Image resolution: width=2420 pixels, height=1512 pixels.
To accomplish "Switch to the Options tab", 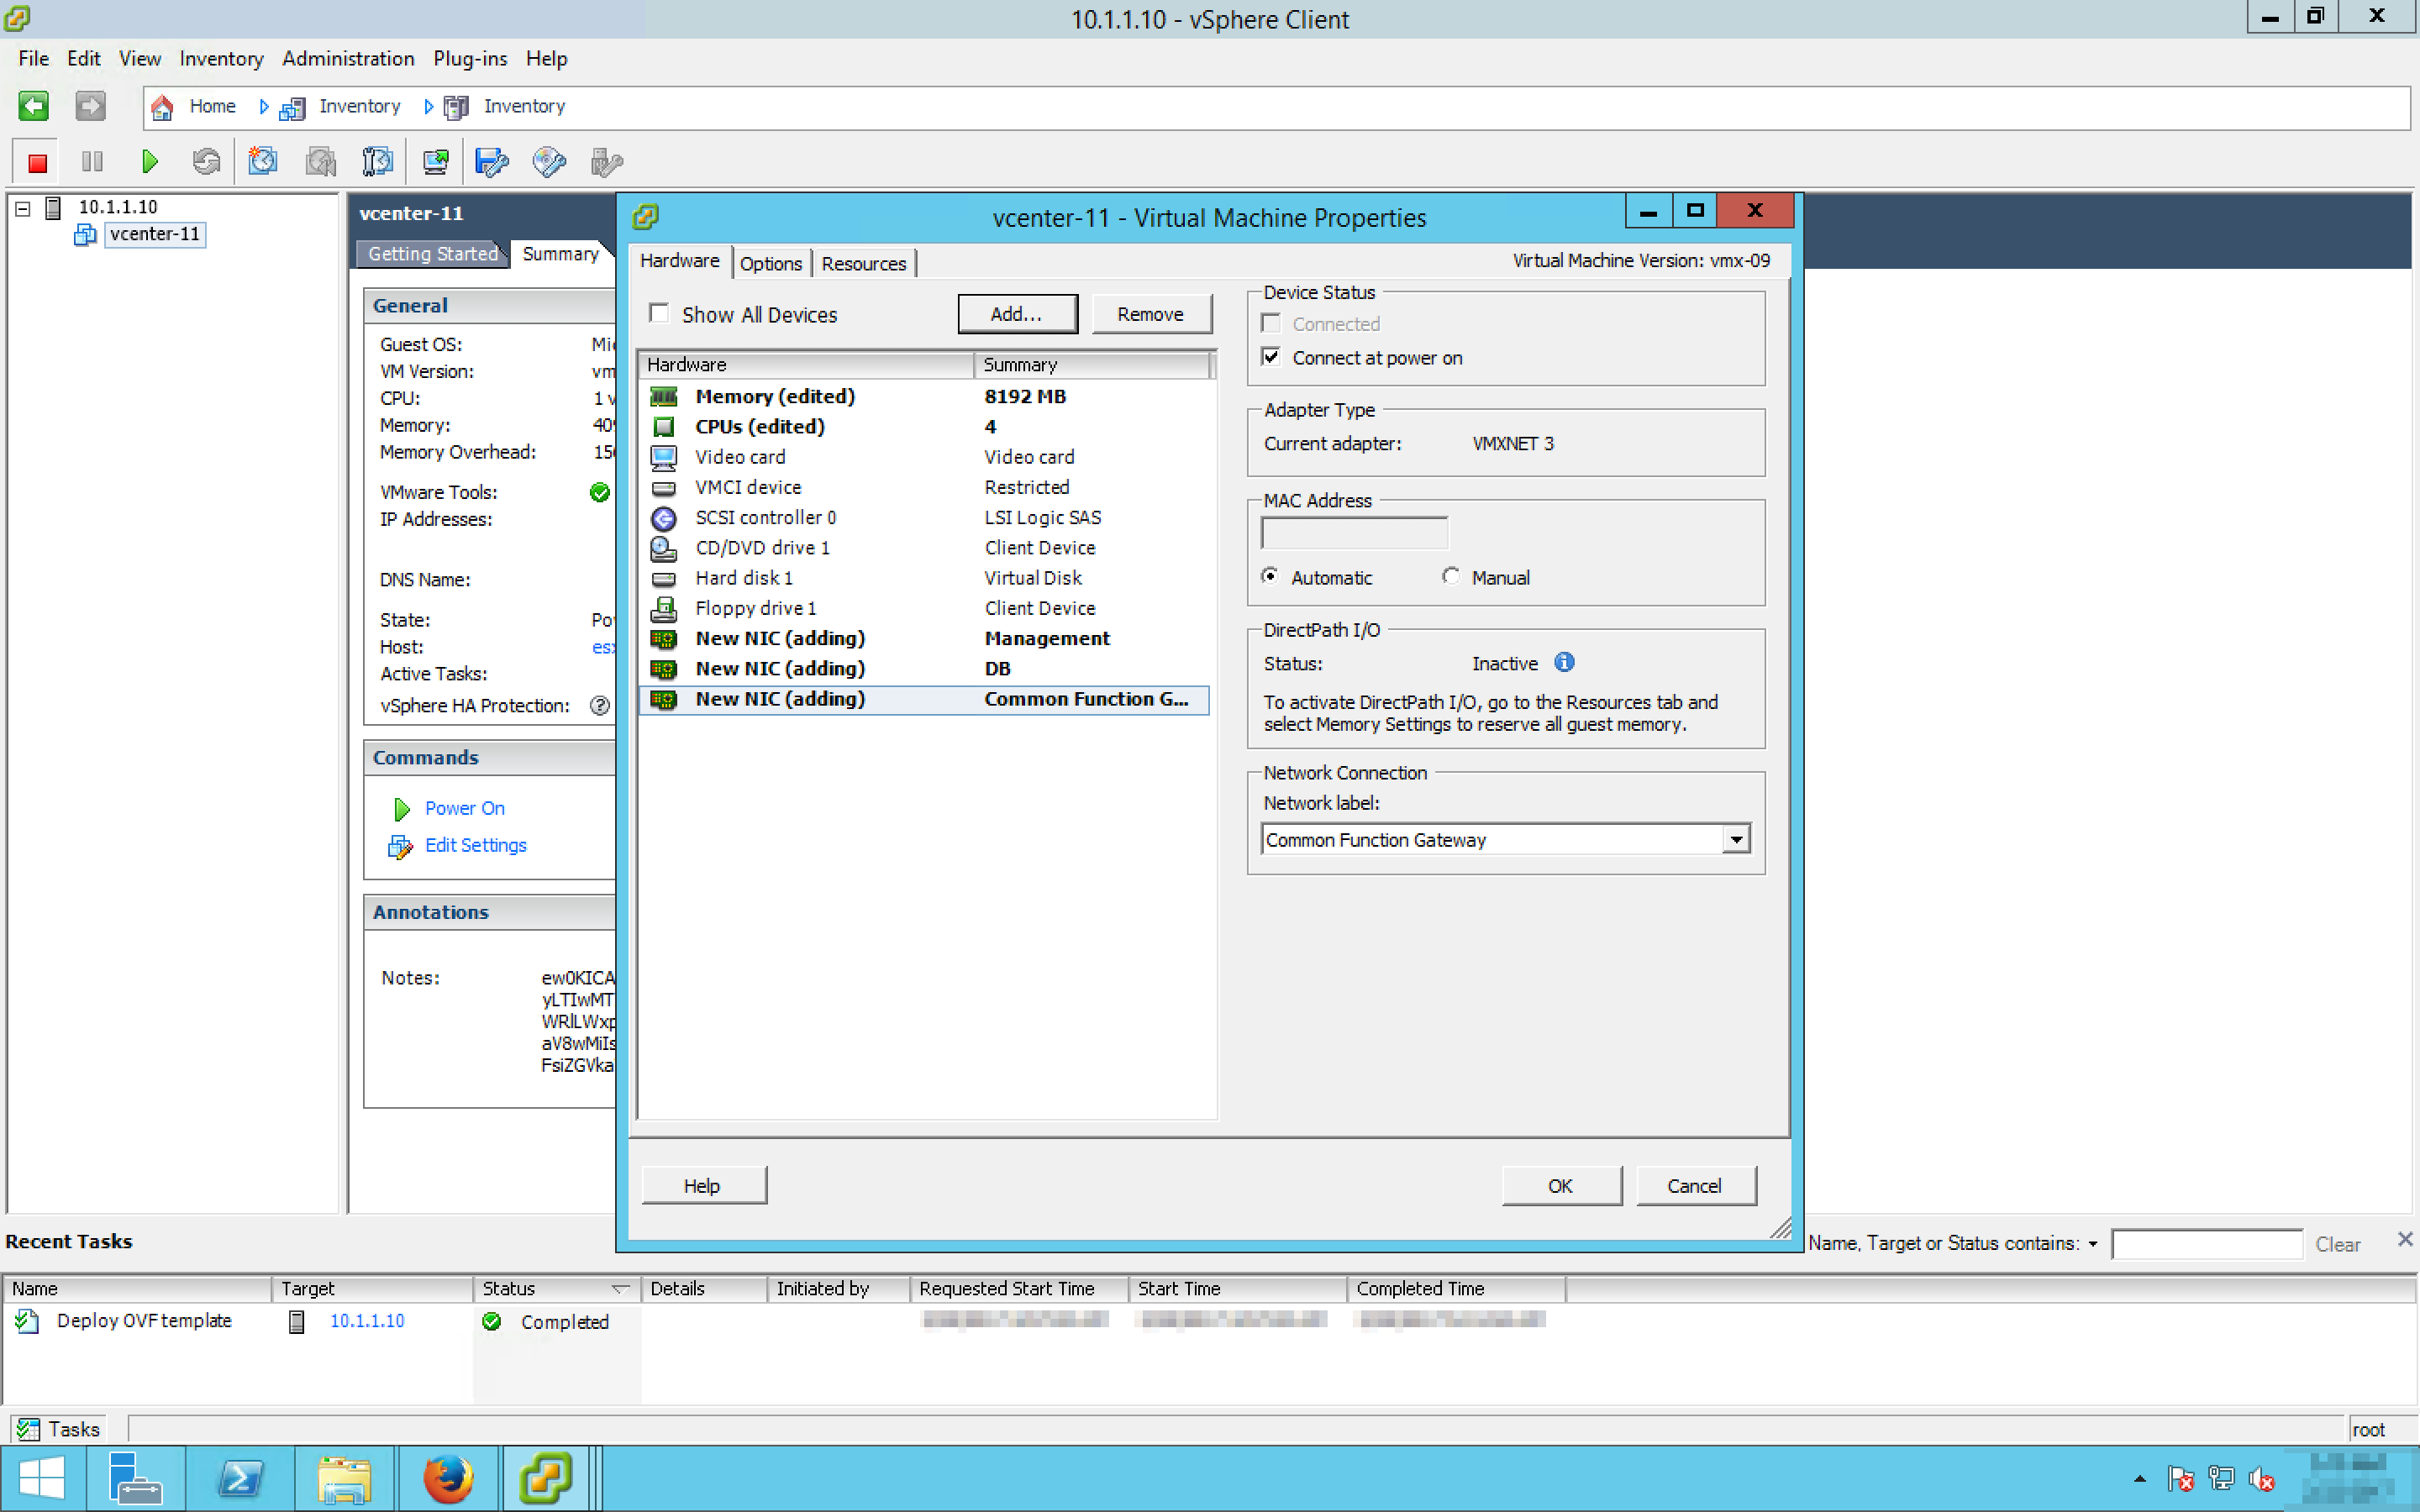I will click(770, 264).
